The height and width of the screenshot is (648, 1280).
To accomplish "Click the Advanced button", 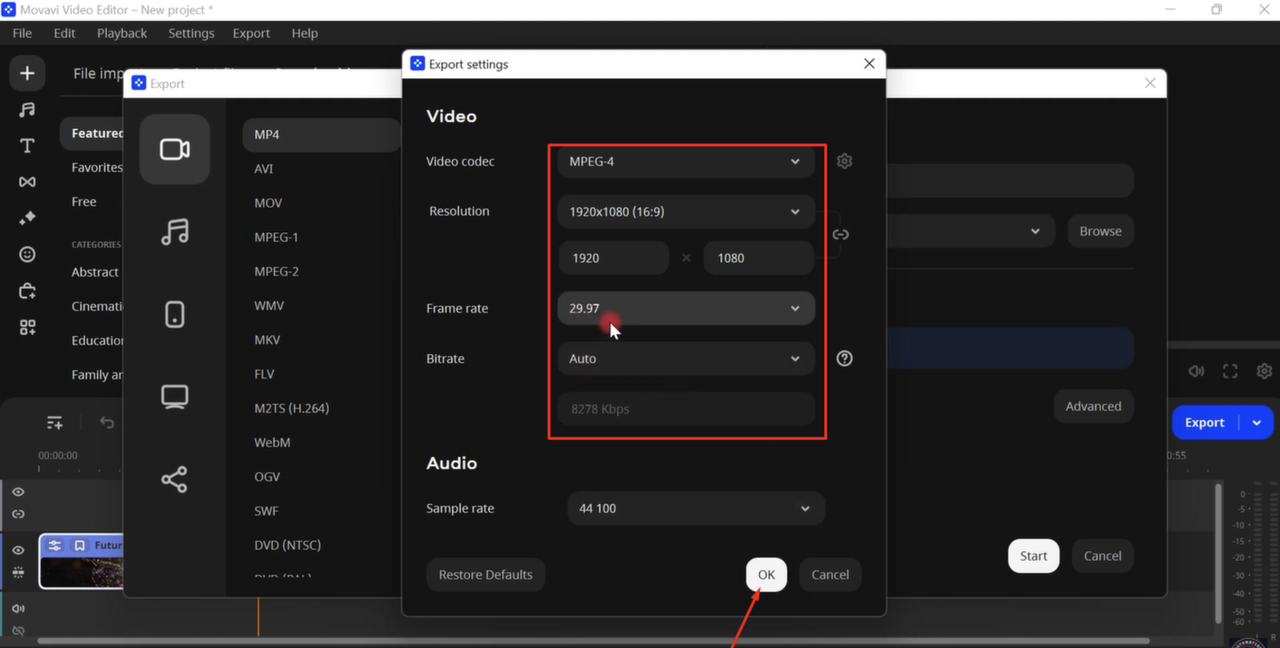I will click(1093, 406).
